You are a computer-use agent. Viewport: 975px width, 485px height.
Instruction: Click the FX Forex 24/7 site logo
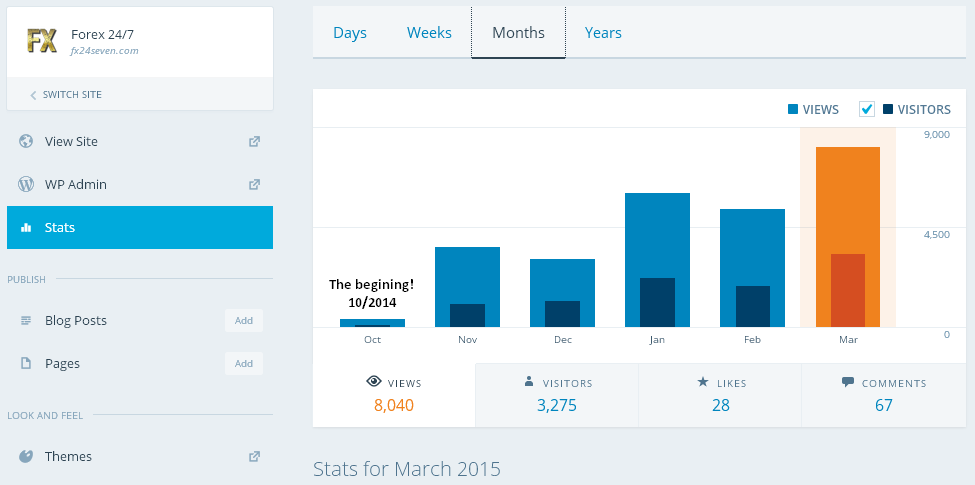pos(42,41)
